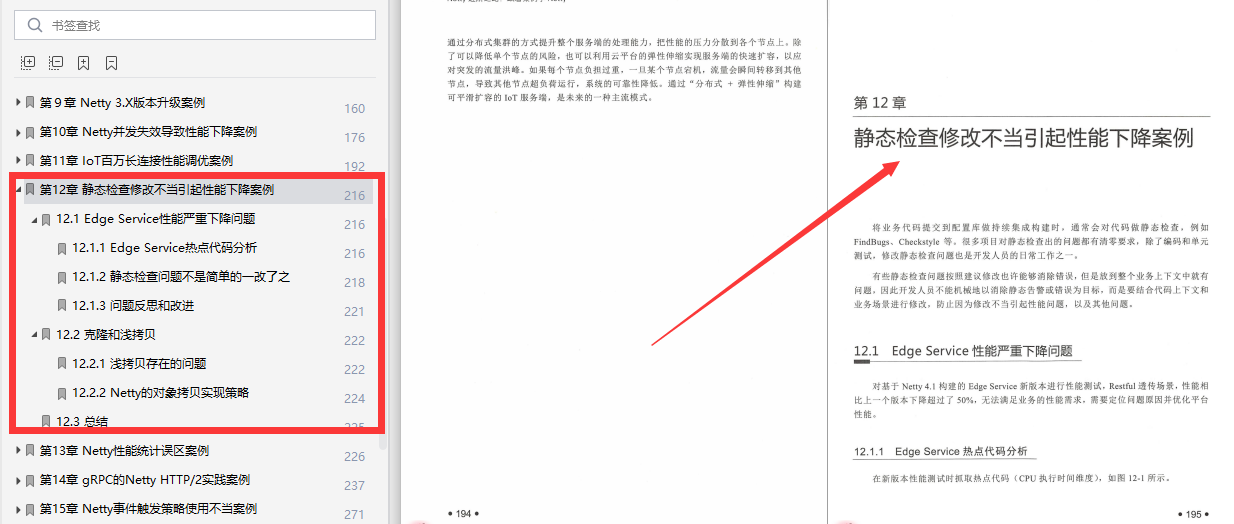The image size is (1234, 524).
Task: Add a new bookmark with the bookmark-plus icon
Action: (x=84, y=63)
